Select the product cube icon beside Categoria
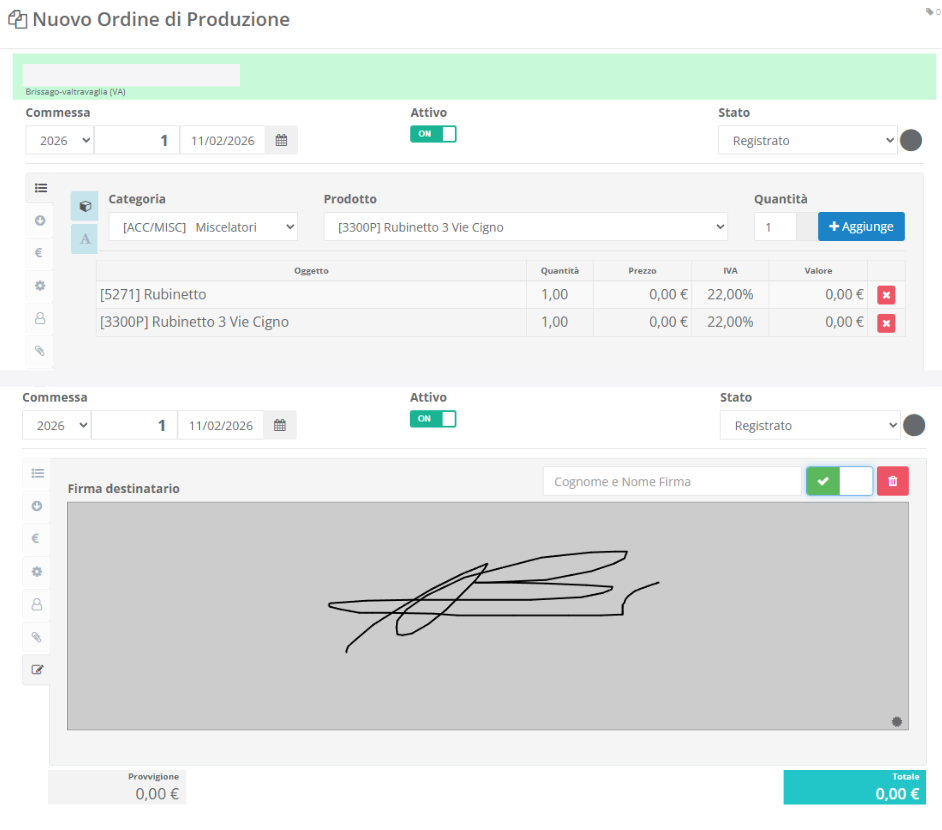Viewport: 942px width, 830px height. point(85,206)
